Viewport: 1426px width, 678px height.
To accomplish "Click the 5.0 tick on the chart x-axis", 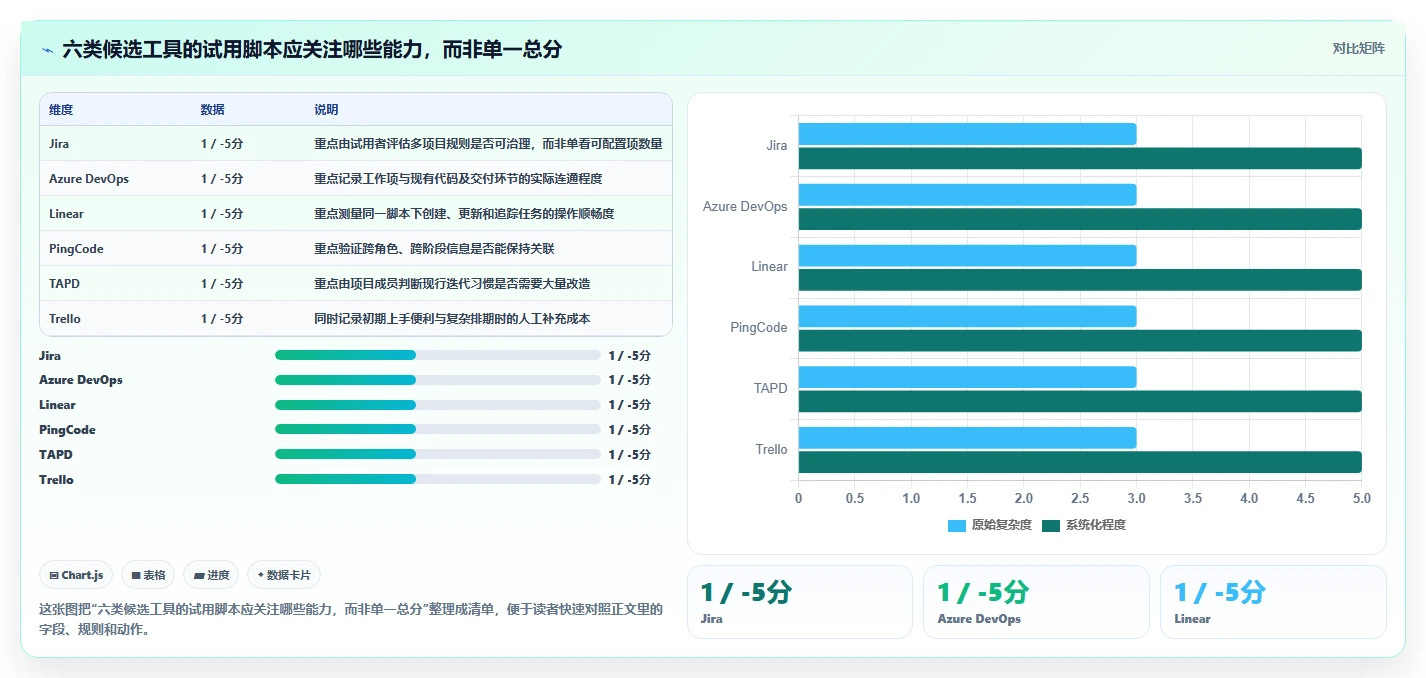I will pyautogui.click(x=1362, y=498).
